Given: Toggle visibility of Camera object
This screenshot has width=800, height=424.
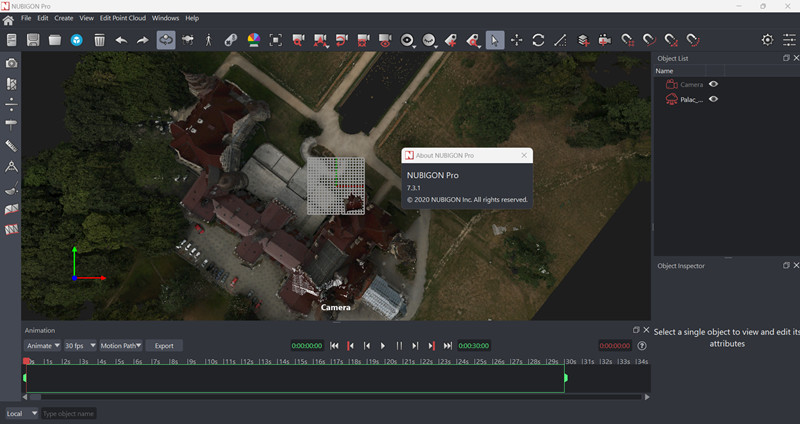Looking at the screenshot, I should coord(713,84).
